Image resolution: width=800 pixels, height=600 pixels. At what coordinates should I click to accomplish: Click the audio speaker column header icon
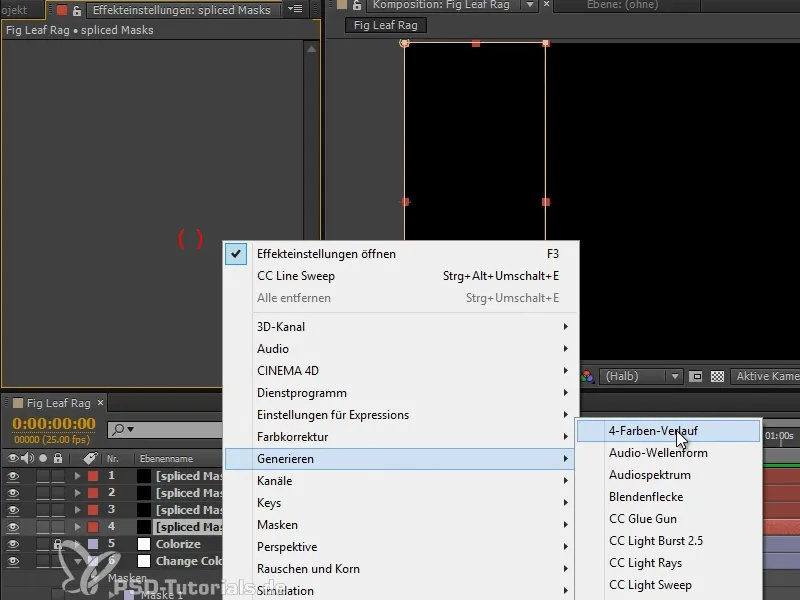[28, 458]
